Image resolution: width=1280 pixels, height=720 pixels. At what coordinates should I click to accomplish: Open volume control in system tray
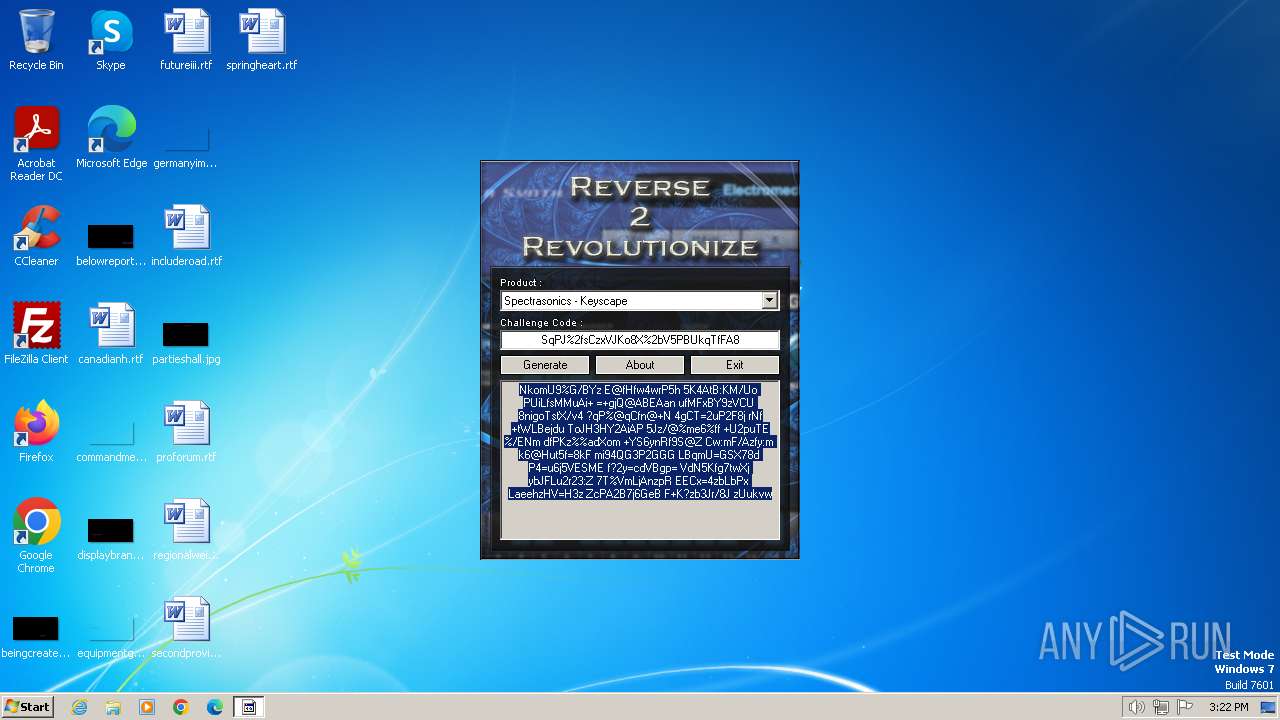[x=1136, y=707]
